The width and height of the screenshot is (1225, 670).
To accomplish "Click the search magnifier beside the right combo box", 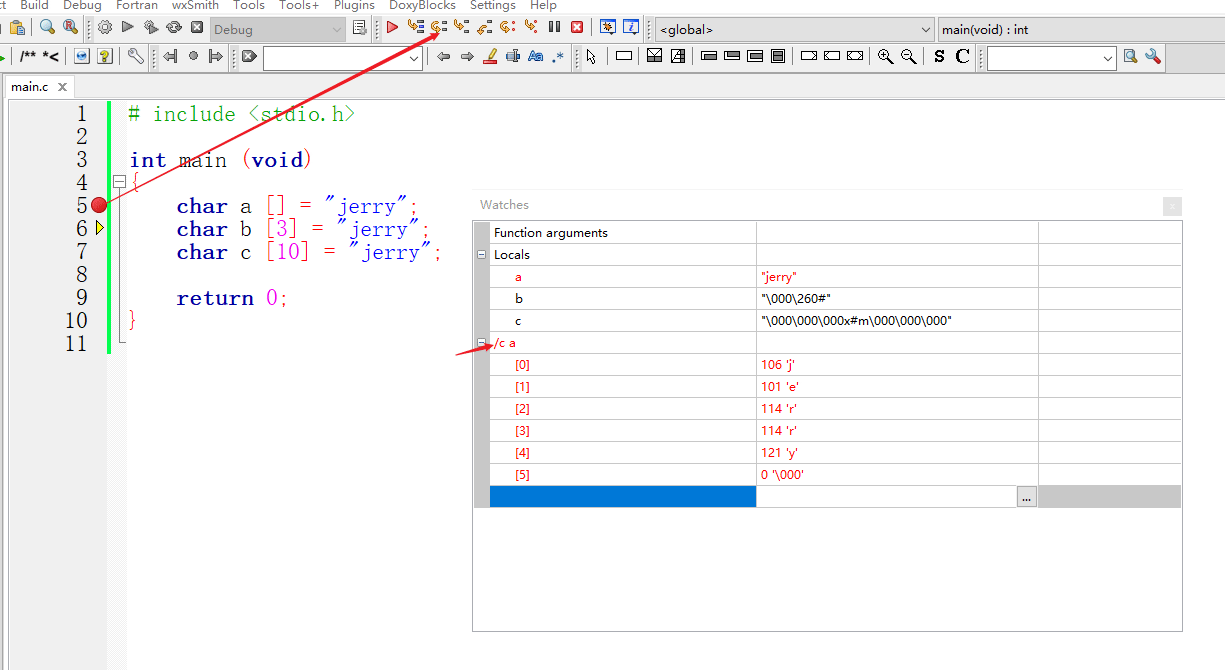I will pos(1130,57).
